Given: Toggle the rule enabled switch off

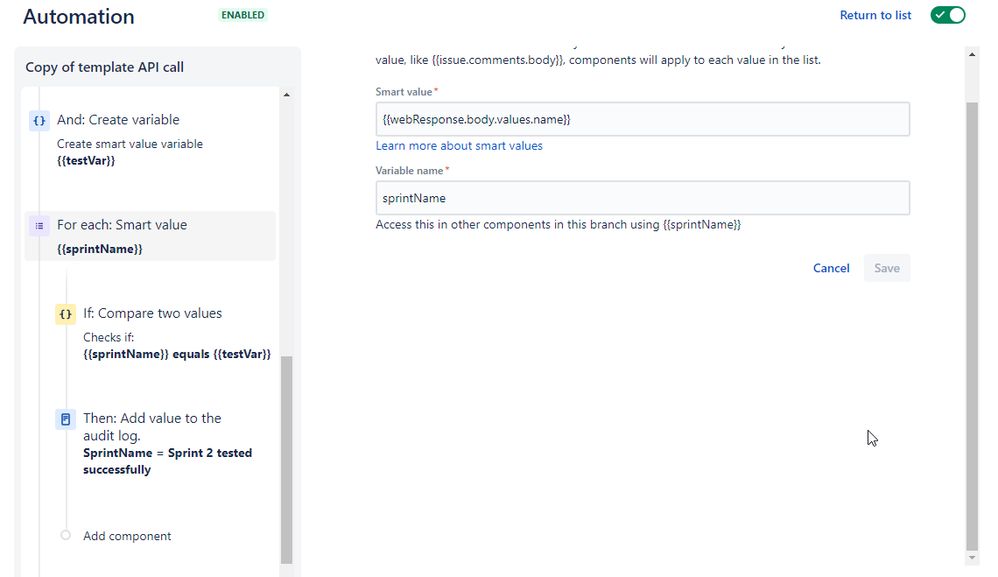Looking at the screenshot, I should (x=948, y=15).
